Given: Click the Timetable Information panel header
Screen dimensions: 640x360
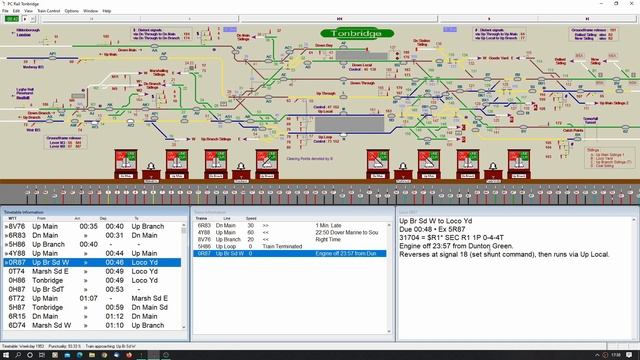Looking at the screenshot, I should (x=95, y=212).
